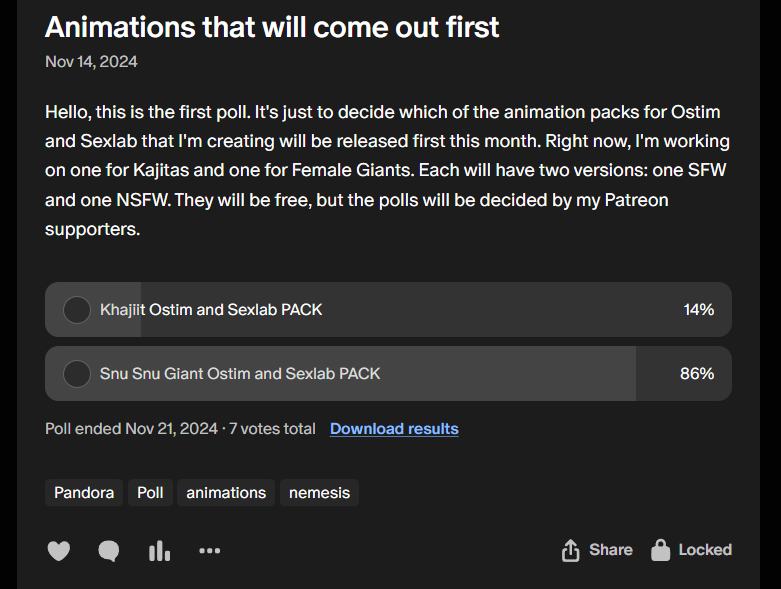Screen dimensions: 781x589
Task: Click the share arrow icon
Action: [571, 550]
